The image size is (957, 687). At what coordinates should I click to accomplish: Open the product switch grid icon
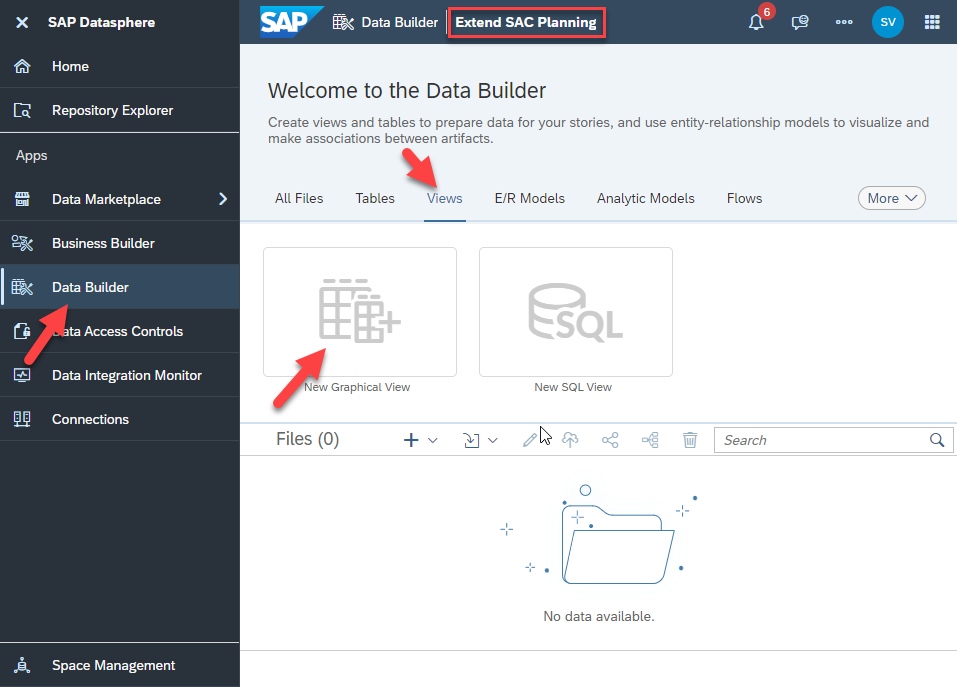coord(932,23)
